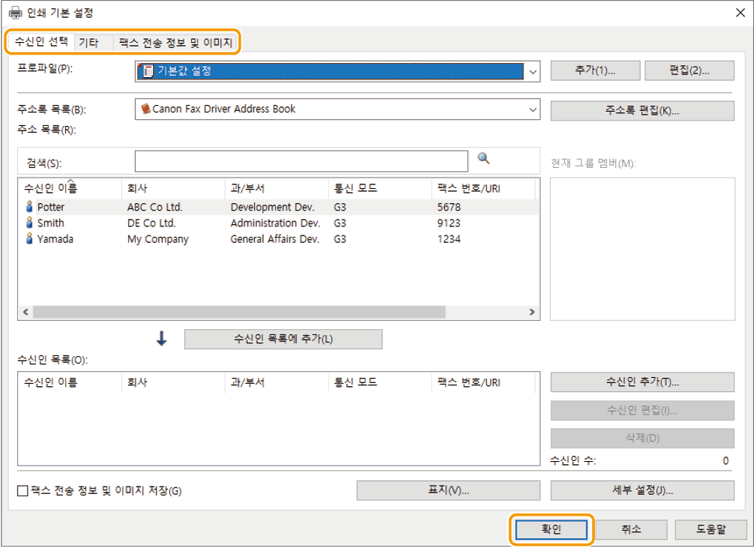Click the 취소 button

click(630, 529)
